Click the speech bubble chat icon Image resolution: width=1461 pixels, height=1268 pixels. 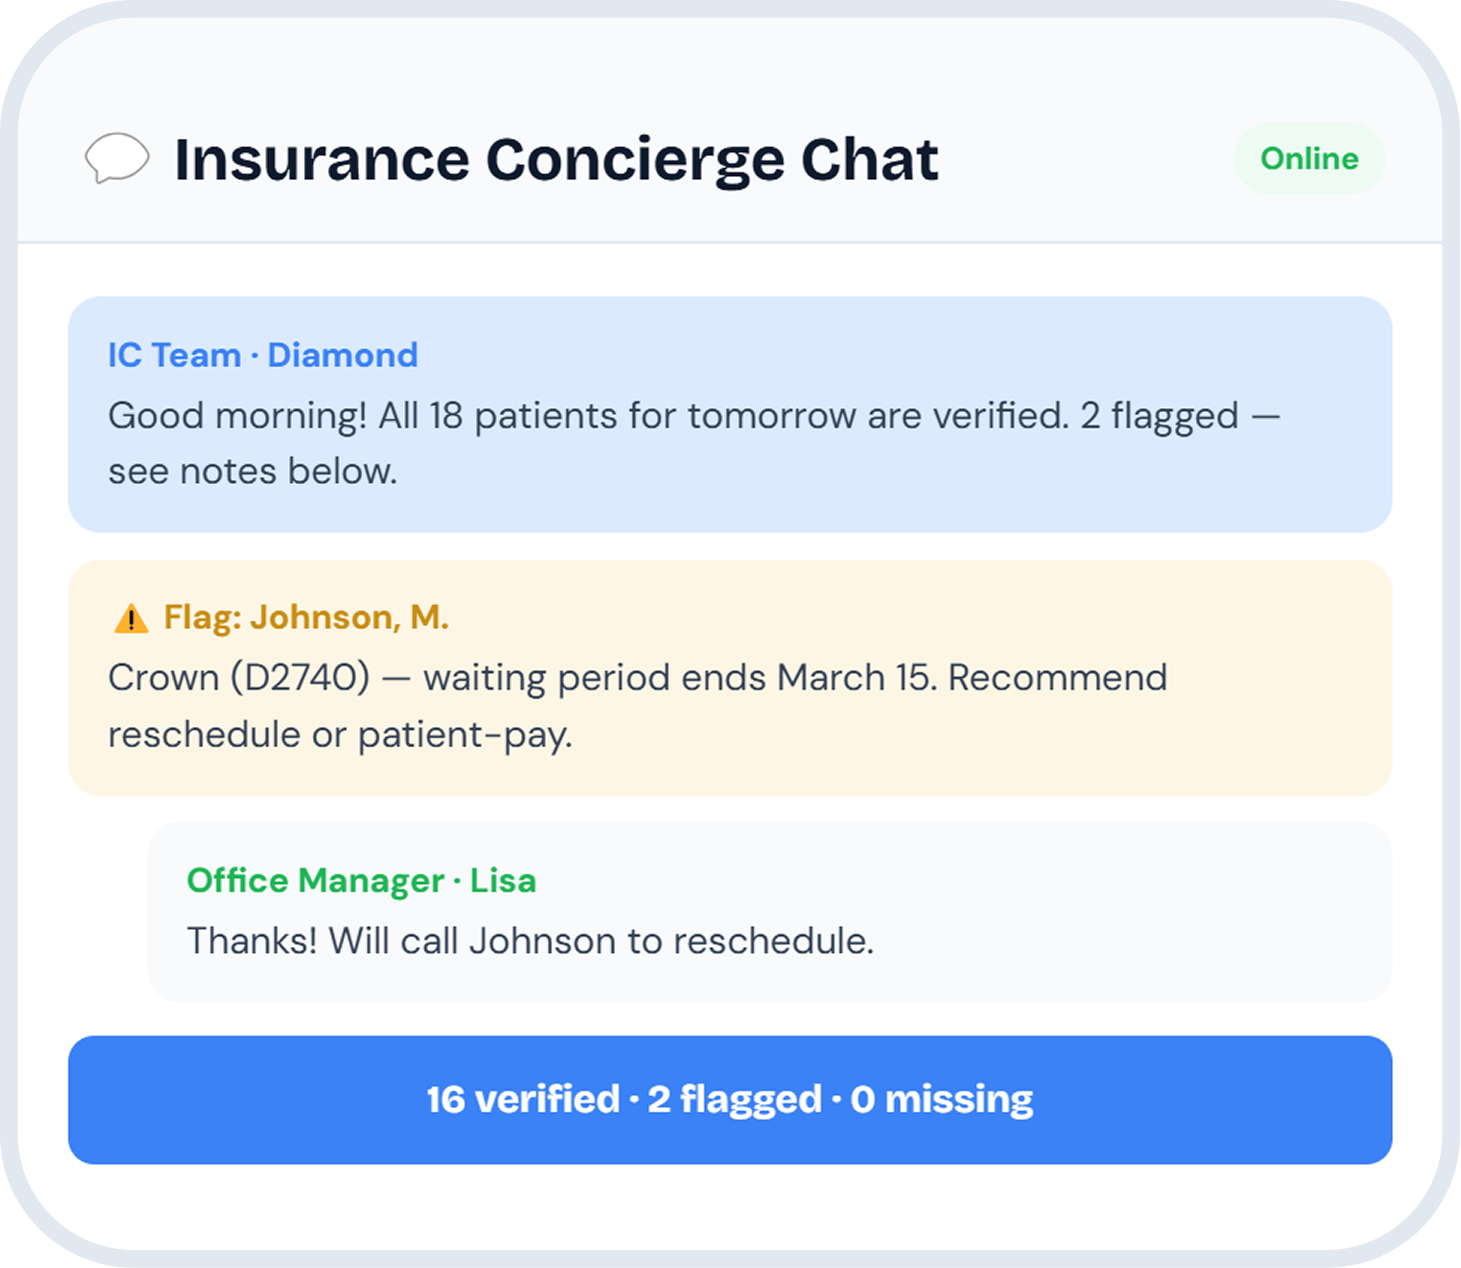(117, 158)
